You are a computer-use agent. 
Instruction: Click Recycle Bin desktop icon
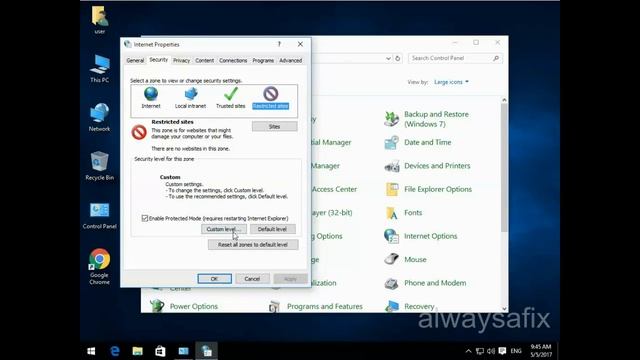100,166
